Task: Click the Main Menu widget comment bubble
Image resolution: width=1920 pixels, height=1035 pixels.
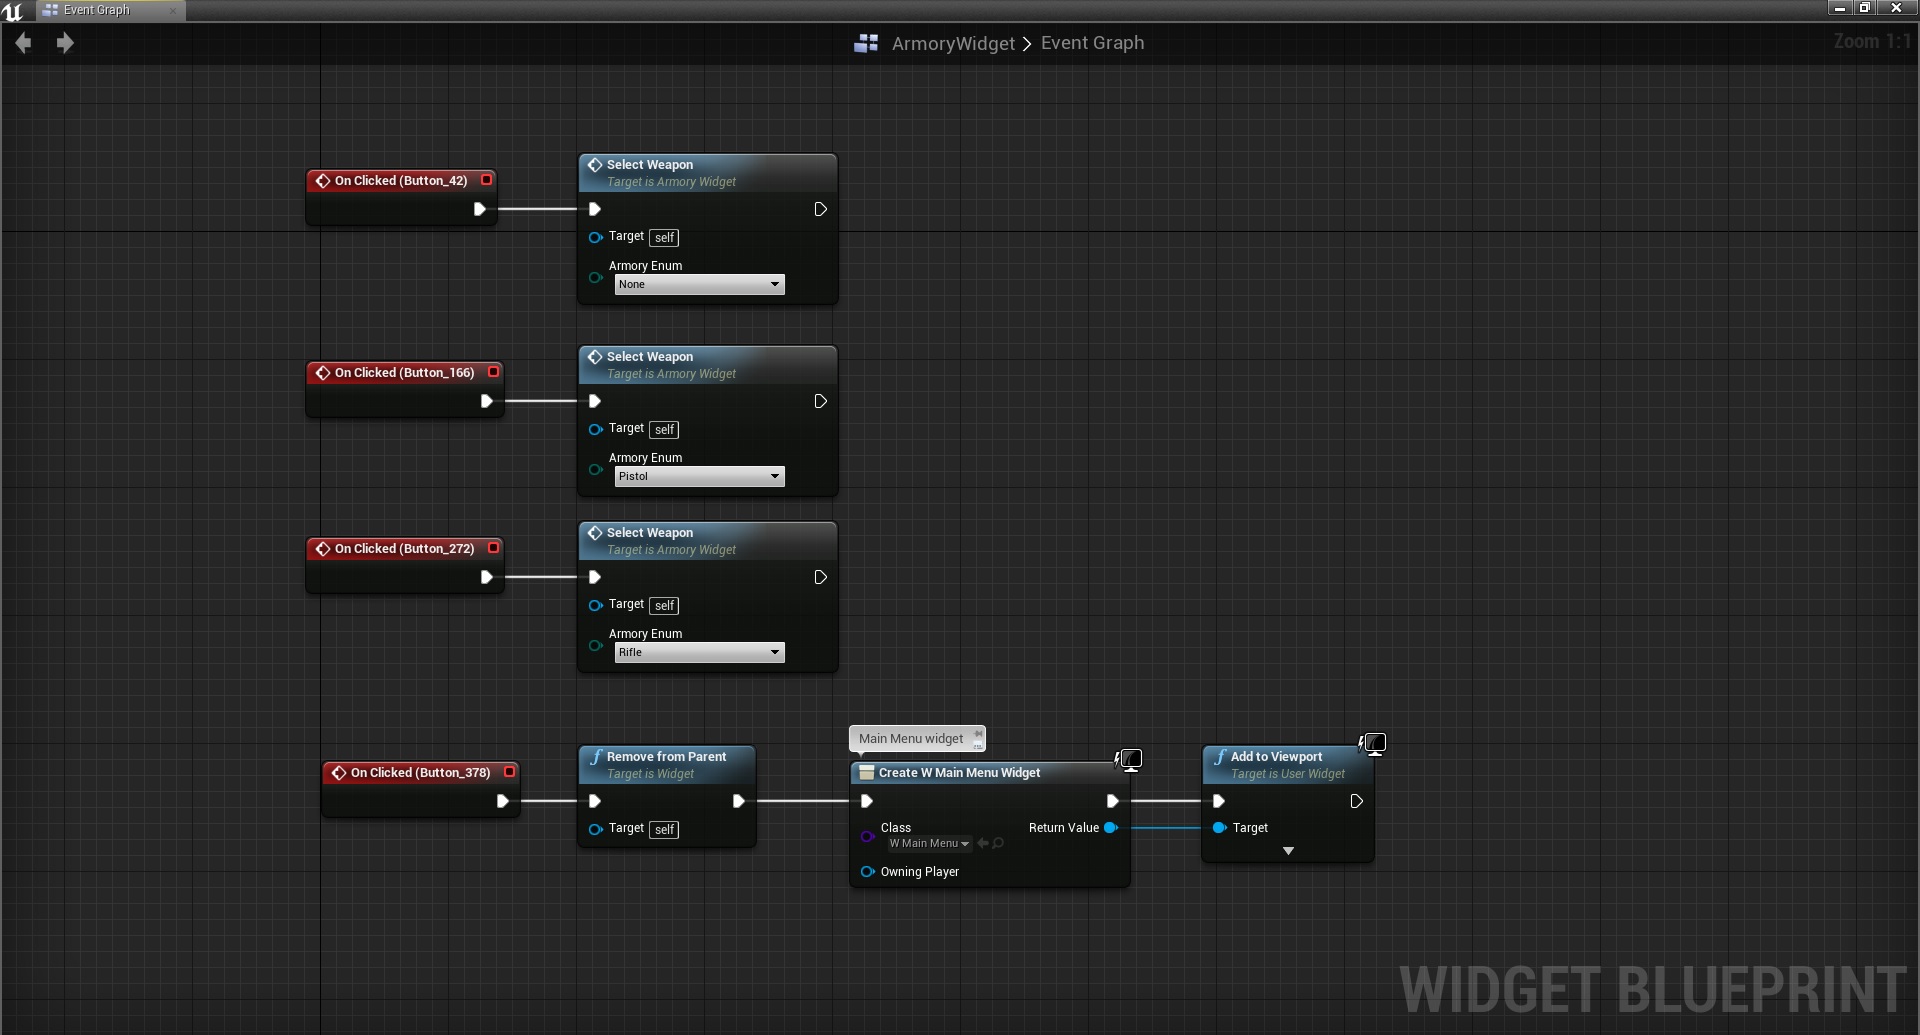Action: click(x=911, y=739)
